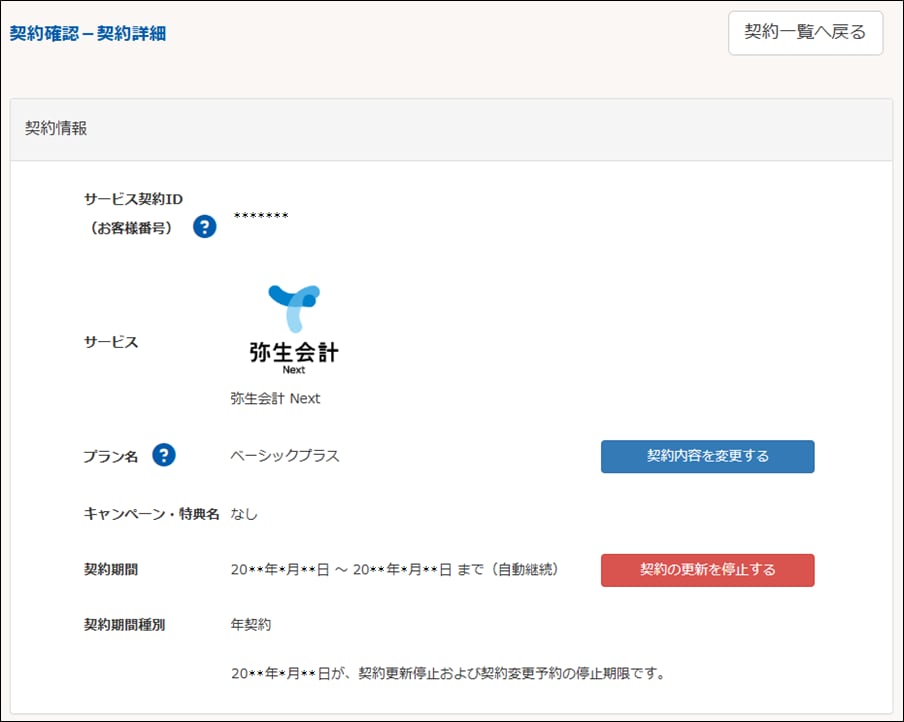Viewport: 904px width, 722px height.
Task: Select contract period text ending with （自動継続）
Action: pos(395,570)
